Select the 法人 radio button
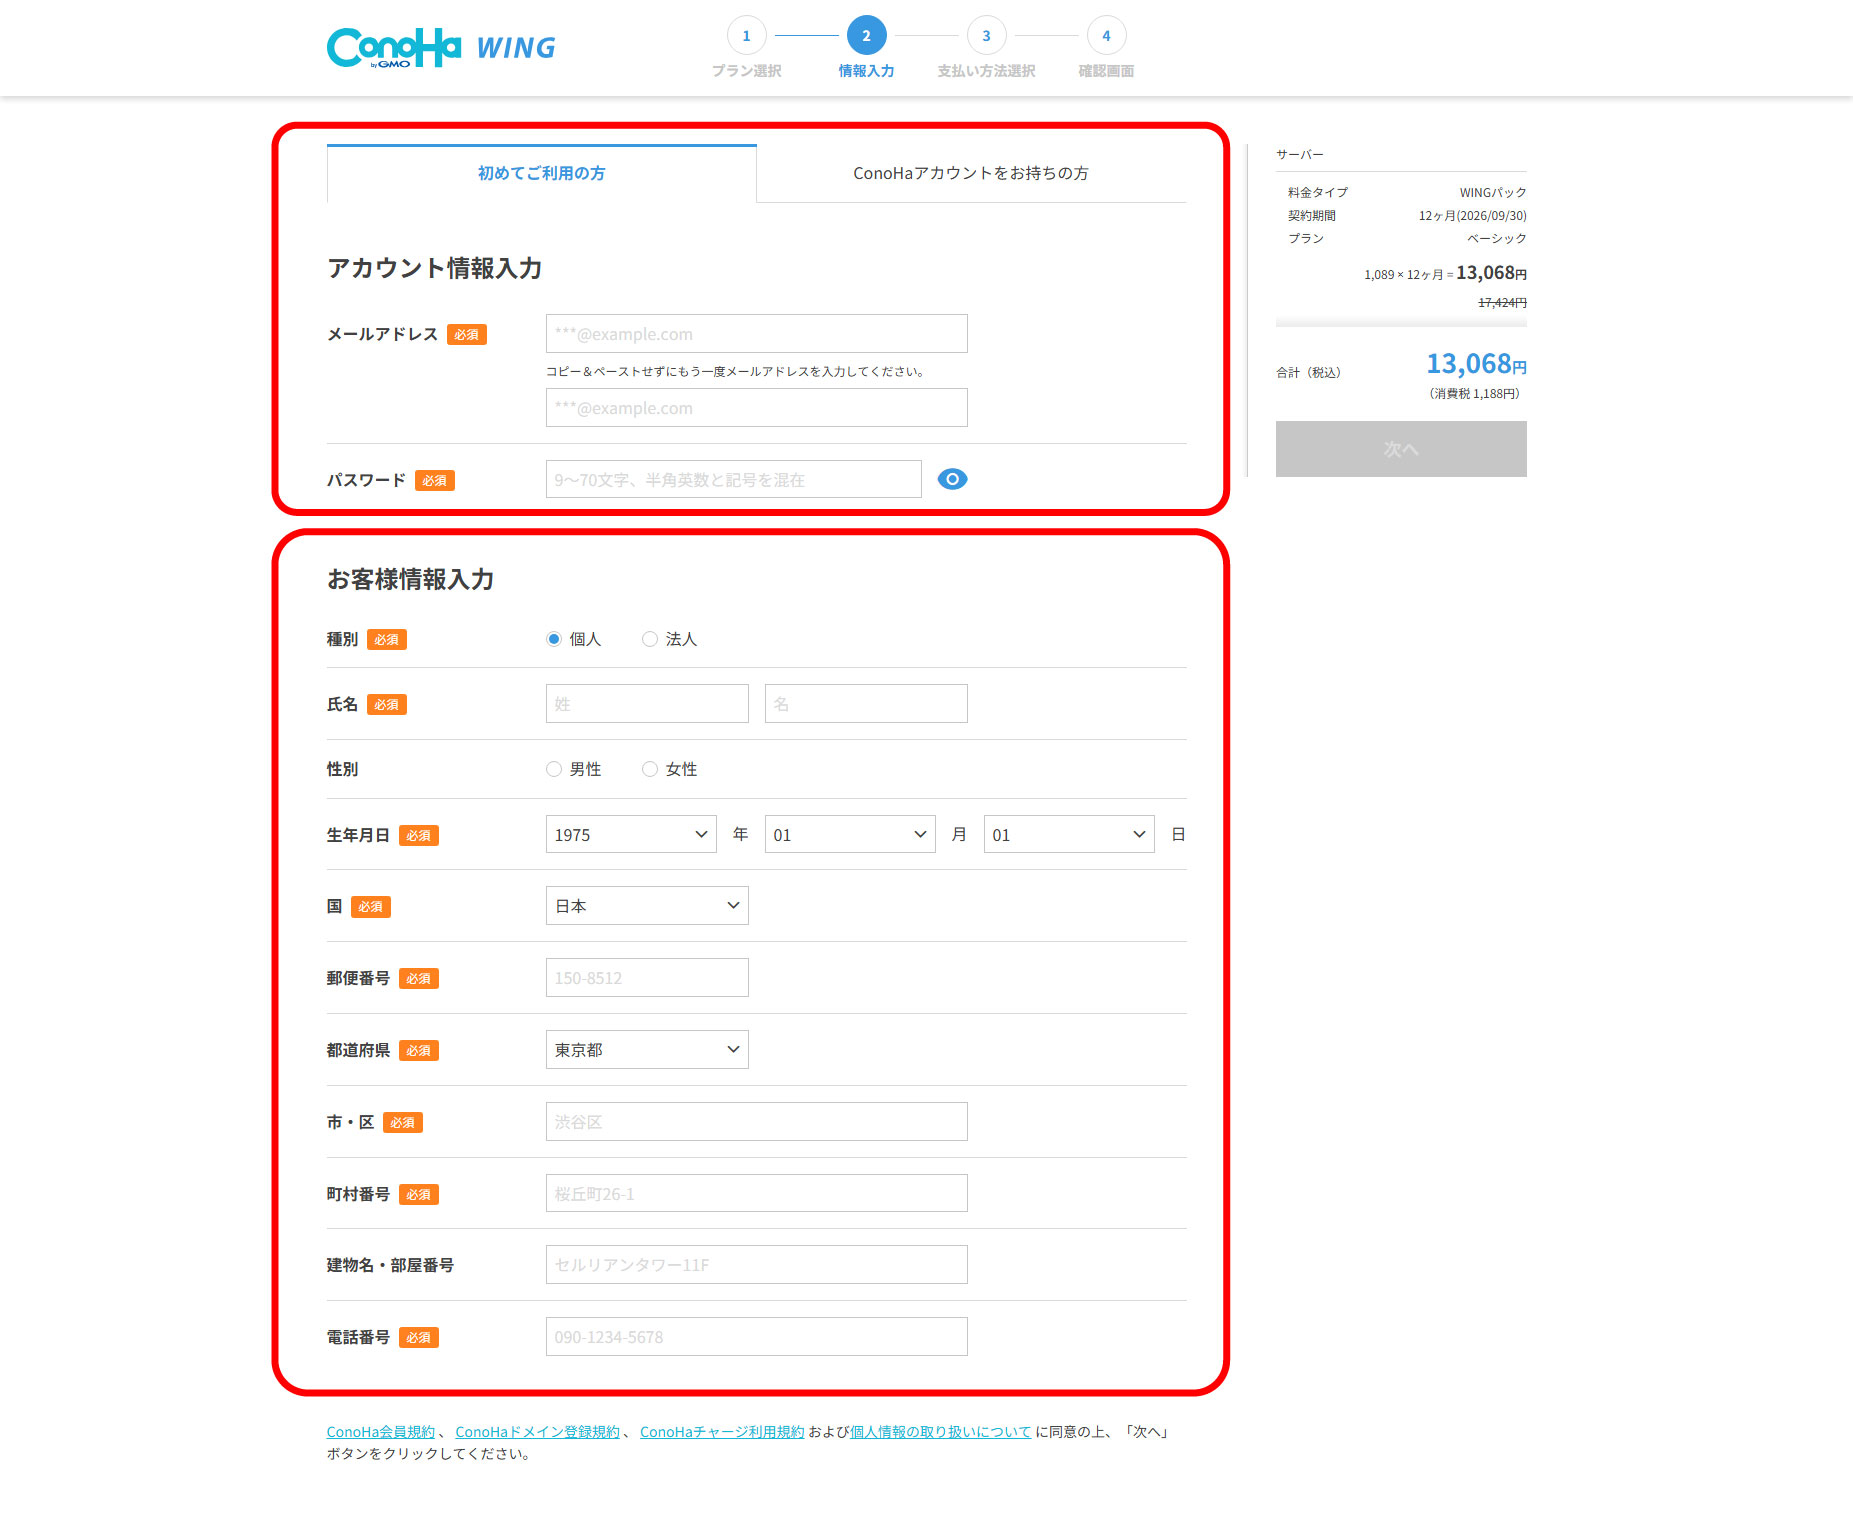The image size is (1853, 1513). pyautogui.click(x=650, y=639)
